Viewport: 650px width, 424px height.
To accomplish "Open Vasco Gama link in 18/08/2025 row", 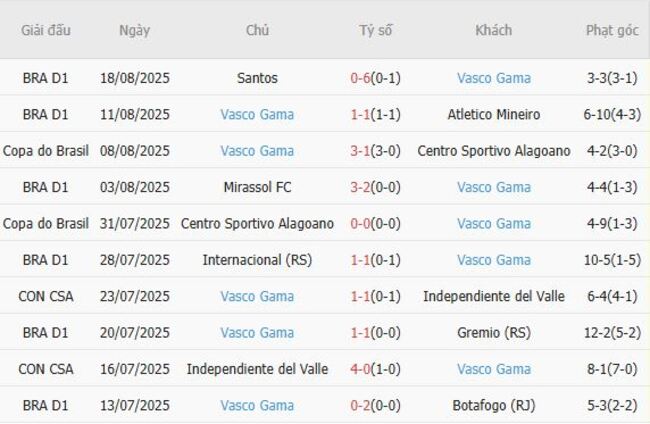I will point(494,78).
